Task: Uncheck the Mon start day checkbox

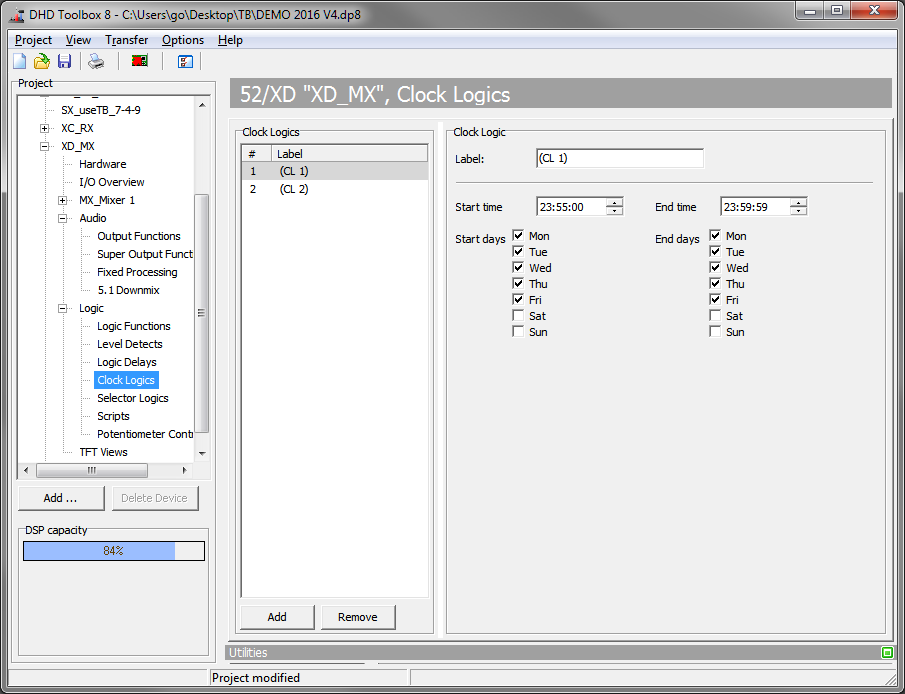Action: [x=518, y=236]
